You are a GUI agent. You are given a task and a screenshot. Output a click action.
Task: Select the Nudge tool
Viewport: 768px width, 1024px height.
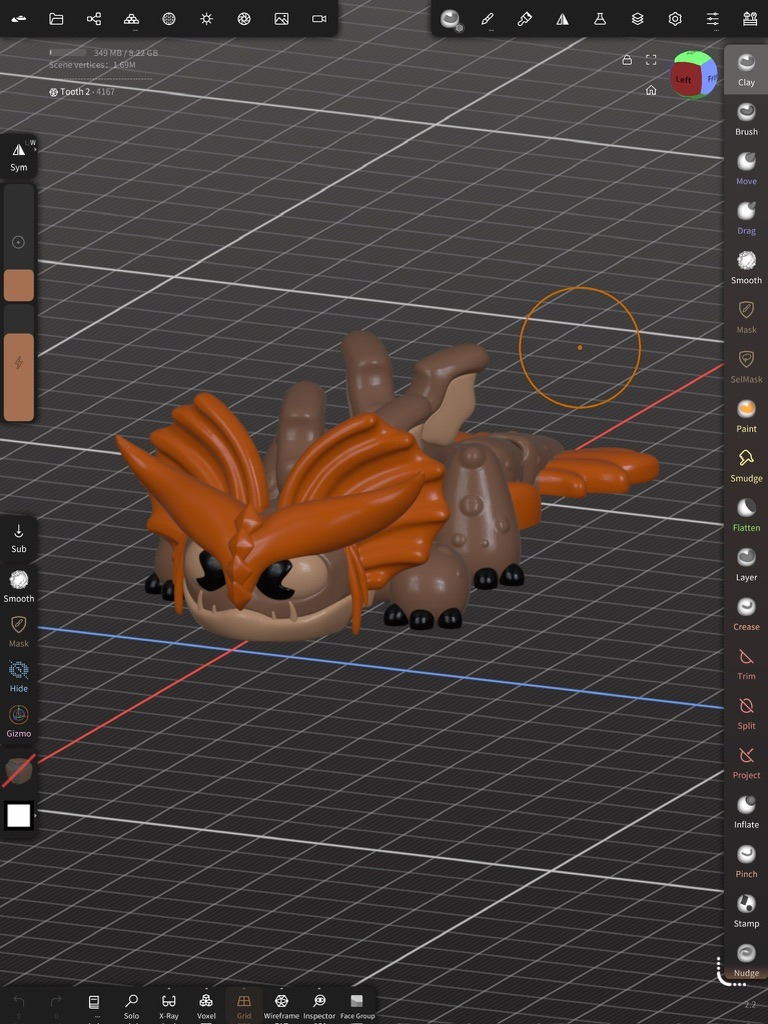(x=746, y=961)
